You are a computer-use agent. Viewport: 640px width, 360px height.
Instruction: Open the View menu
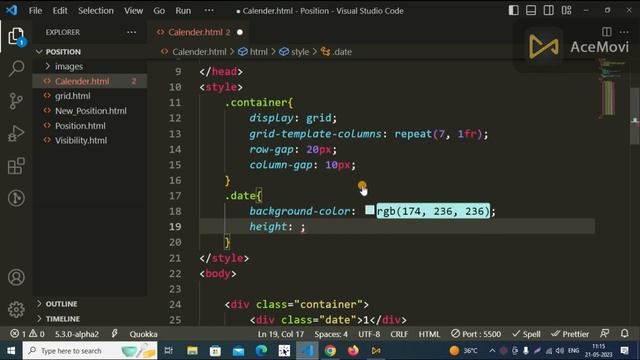coord(133,11)
